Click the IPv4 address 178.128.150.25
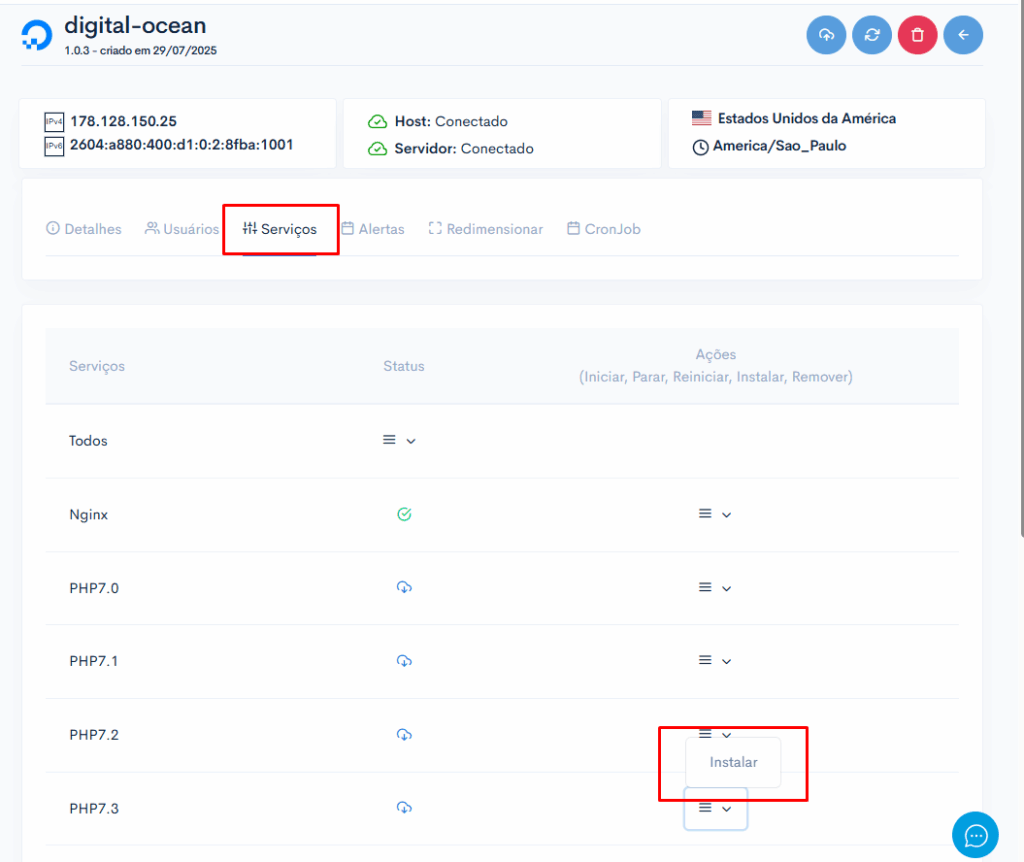The width and height of the screenshot is (1024, 862). pyautogui.click(x=123, y=121)
